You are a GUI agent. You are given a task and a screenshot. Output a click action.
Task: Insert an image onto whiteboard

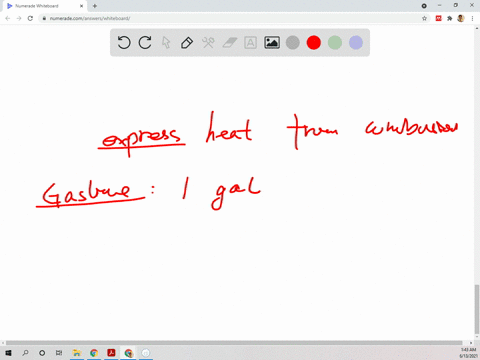coord(272,43)
